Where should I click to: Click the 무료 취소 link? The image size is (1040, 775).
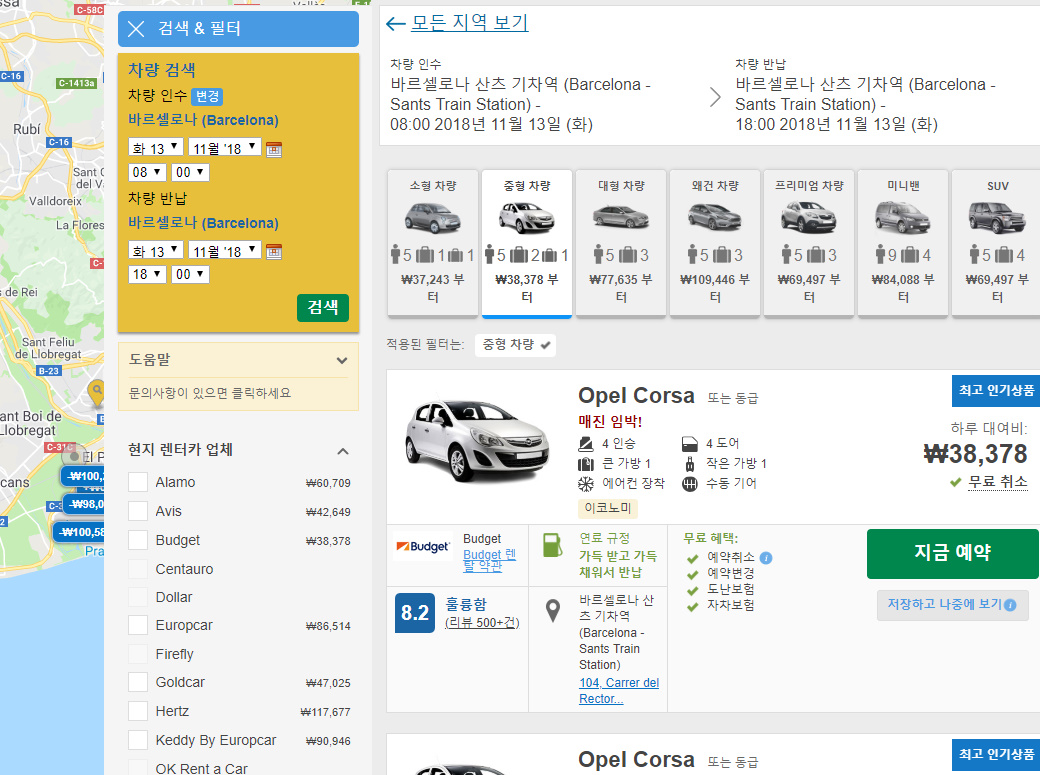tap(998, 482)
